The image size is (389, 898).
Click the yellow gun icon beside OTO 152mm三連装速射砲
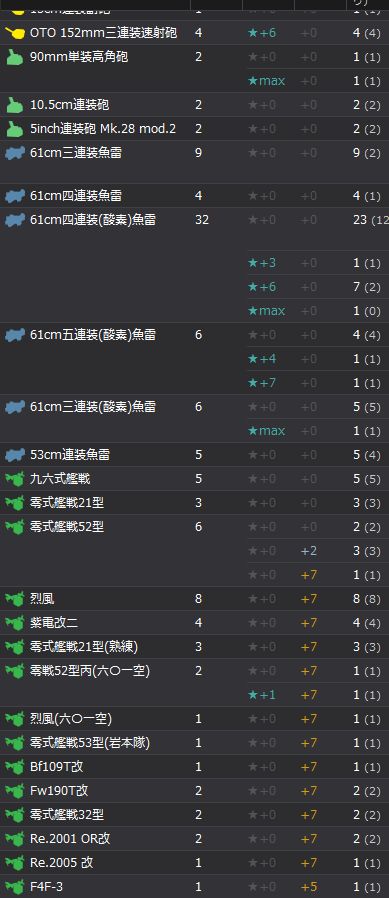click(x=15, y=33)
